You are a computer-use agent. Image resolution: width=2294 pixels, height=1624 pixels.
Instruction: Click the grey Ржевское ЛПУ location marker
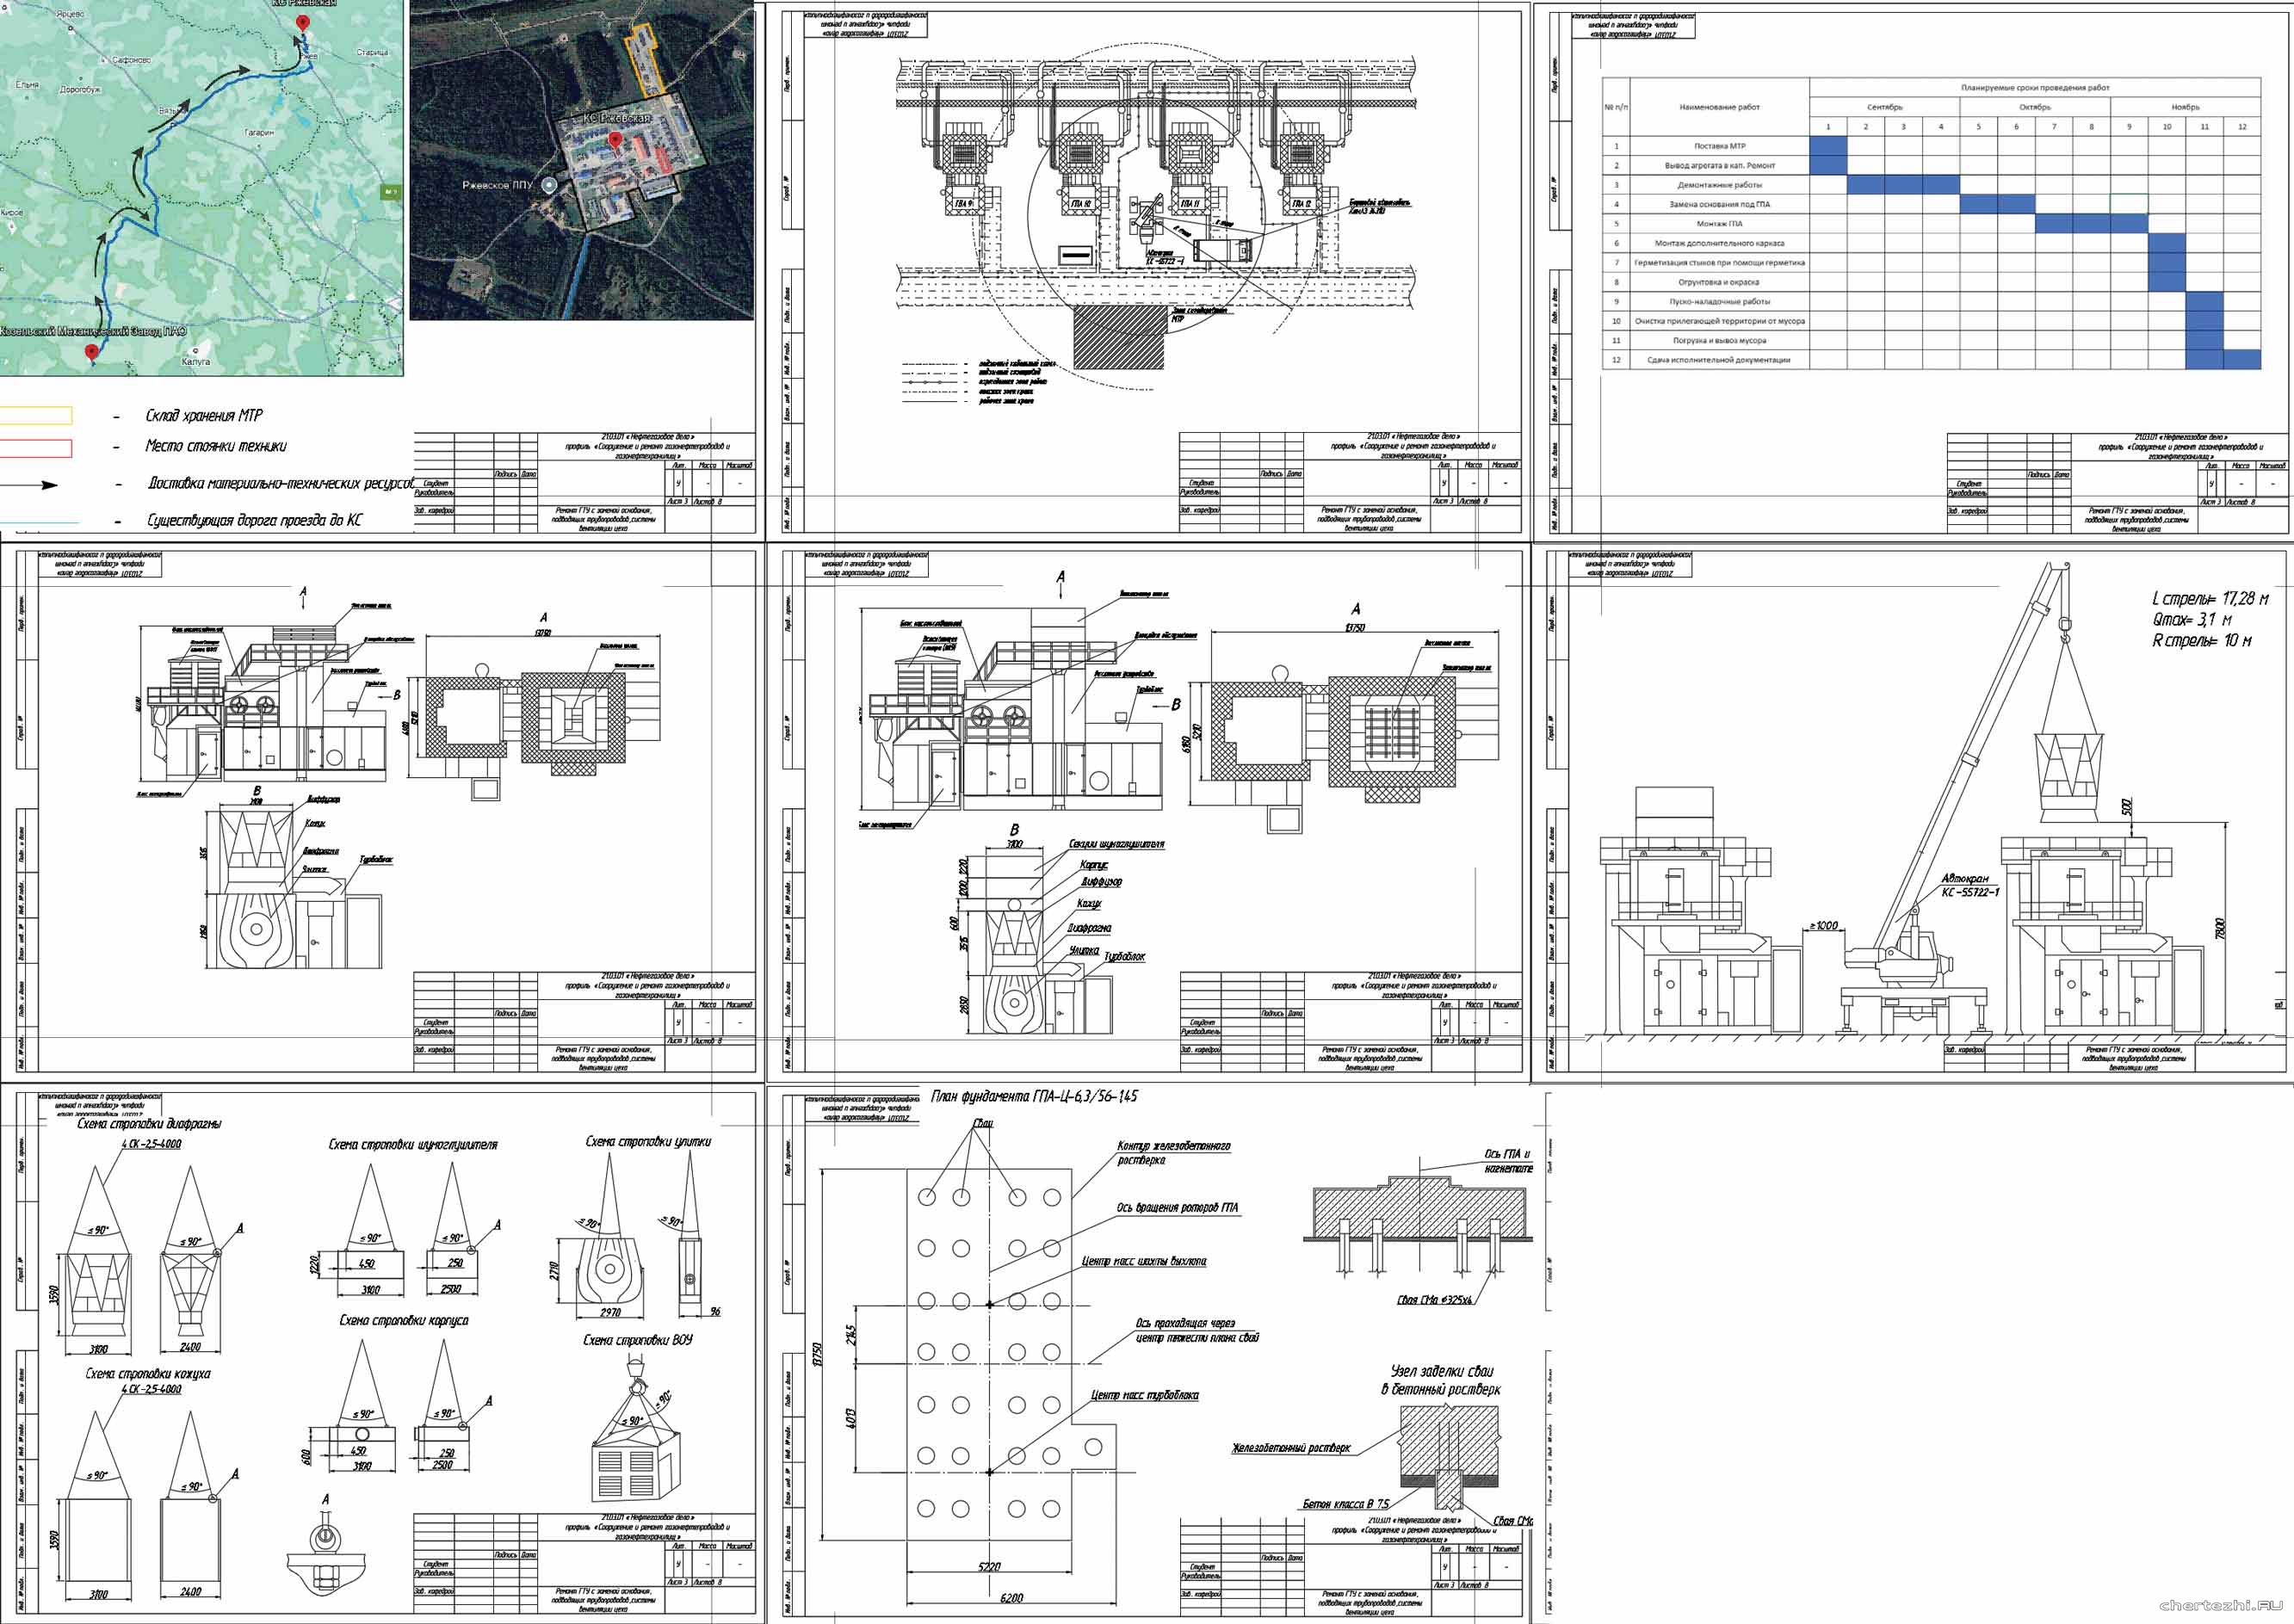pos(549,185)
